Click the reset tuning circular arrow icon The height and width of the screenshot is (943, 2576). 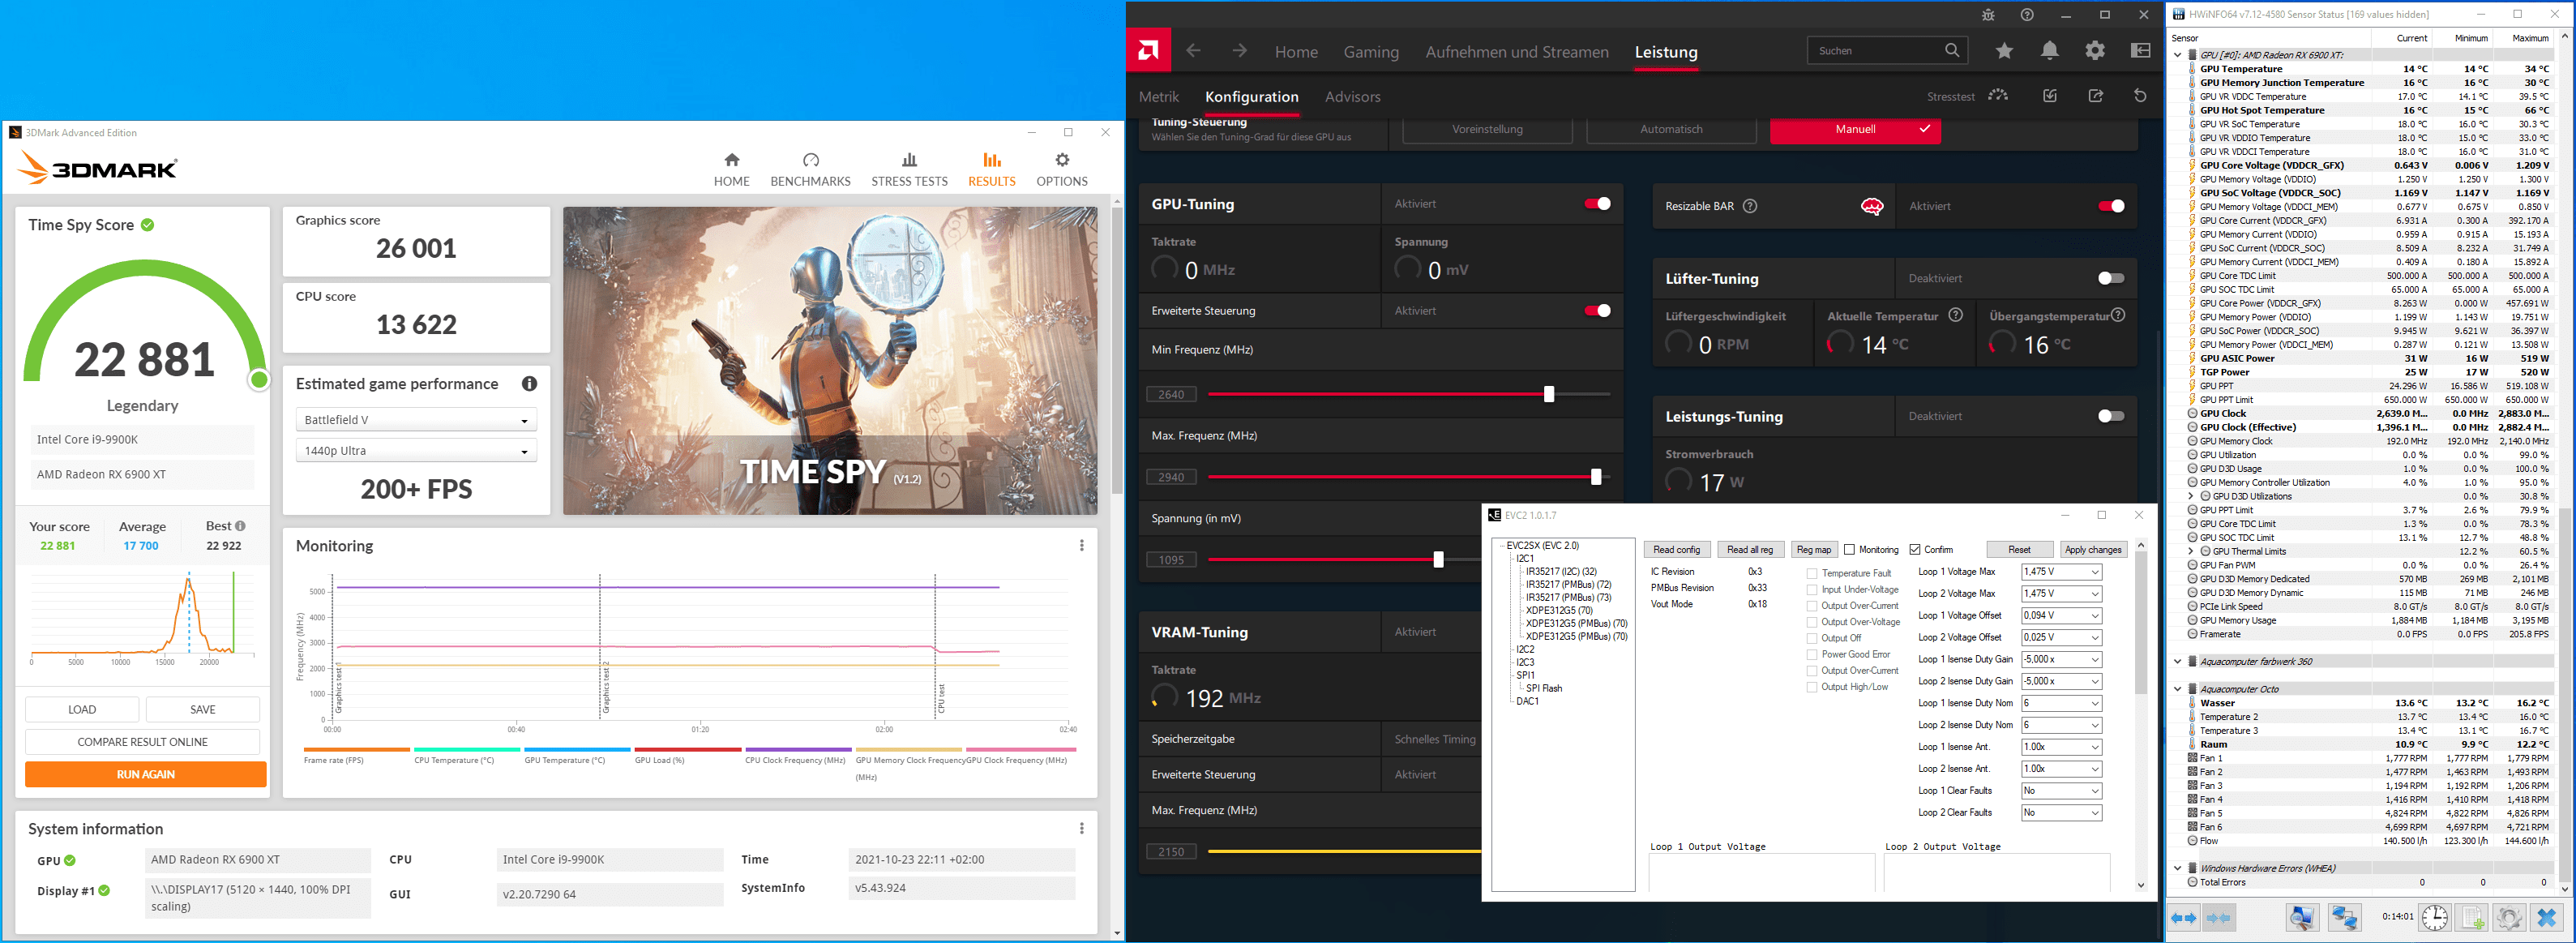(2140, 96)
